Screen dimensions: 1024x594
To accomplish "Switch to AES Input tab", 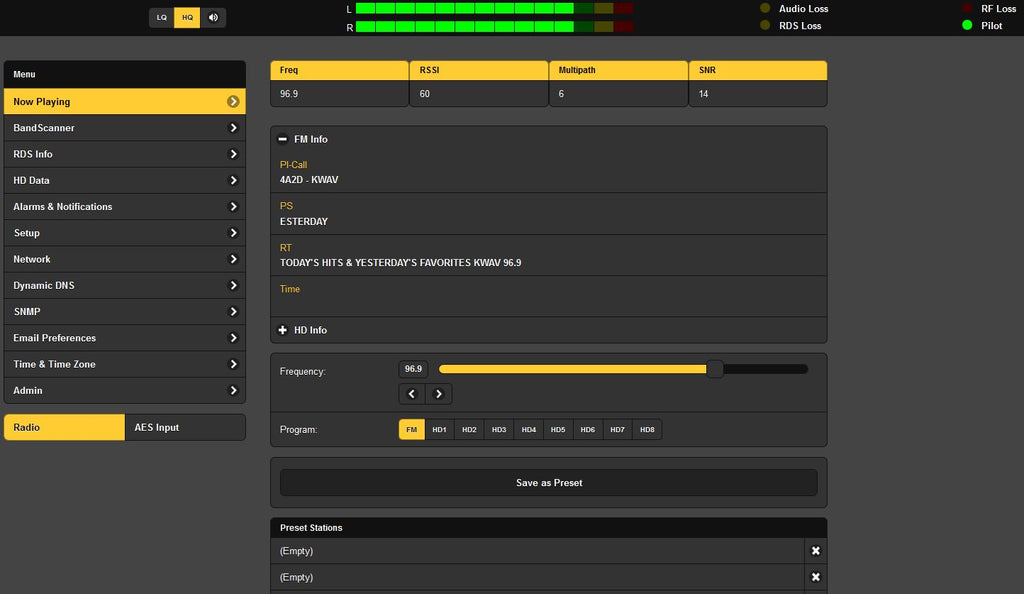I will click(185, 428).
